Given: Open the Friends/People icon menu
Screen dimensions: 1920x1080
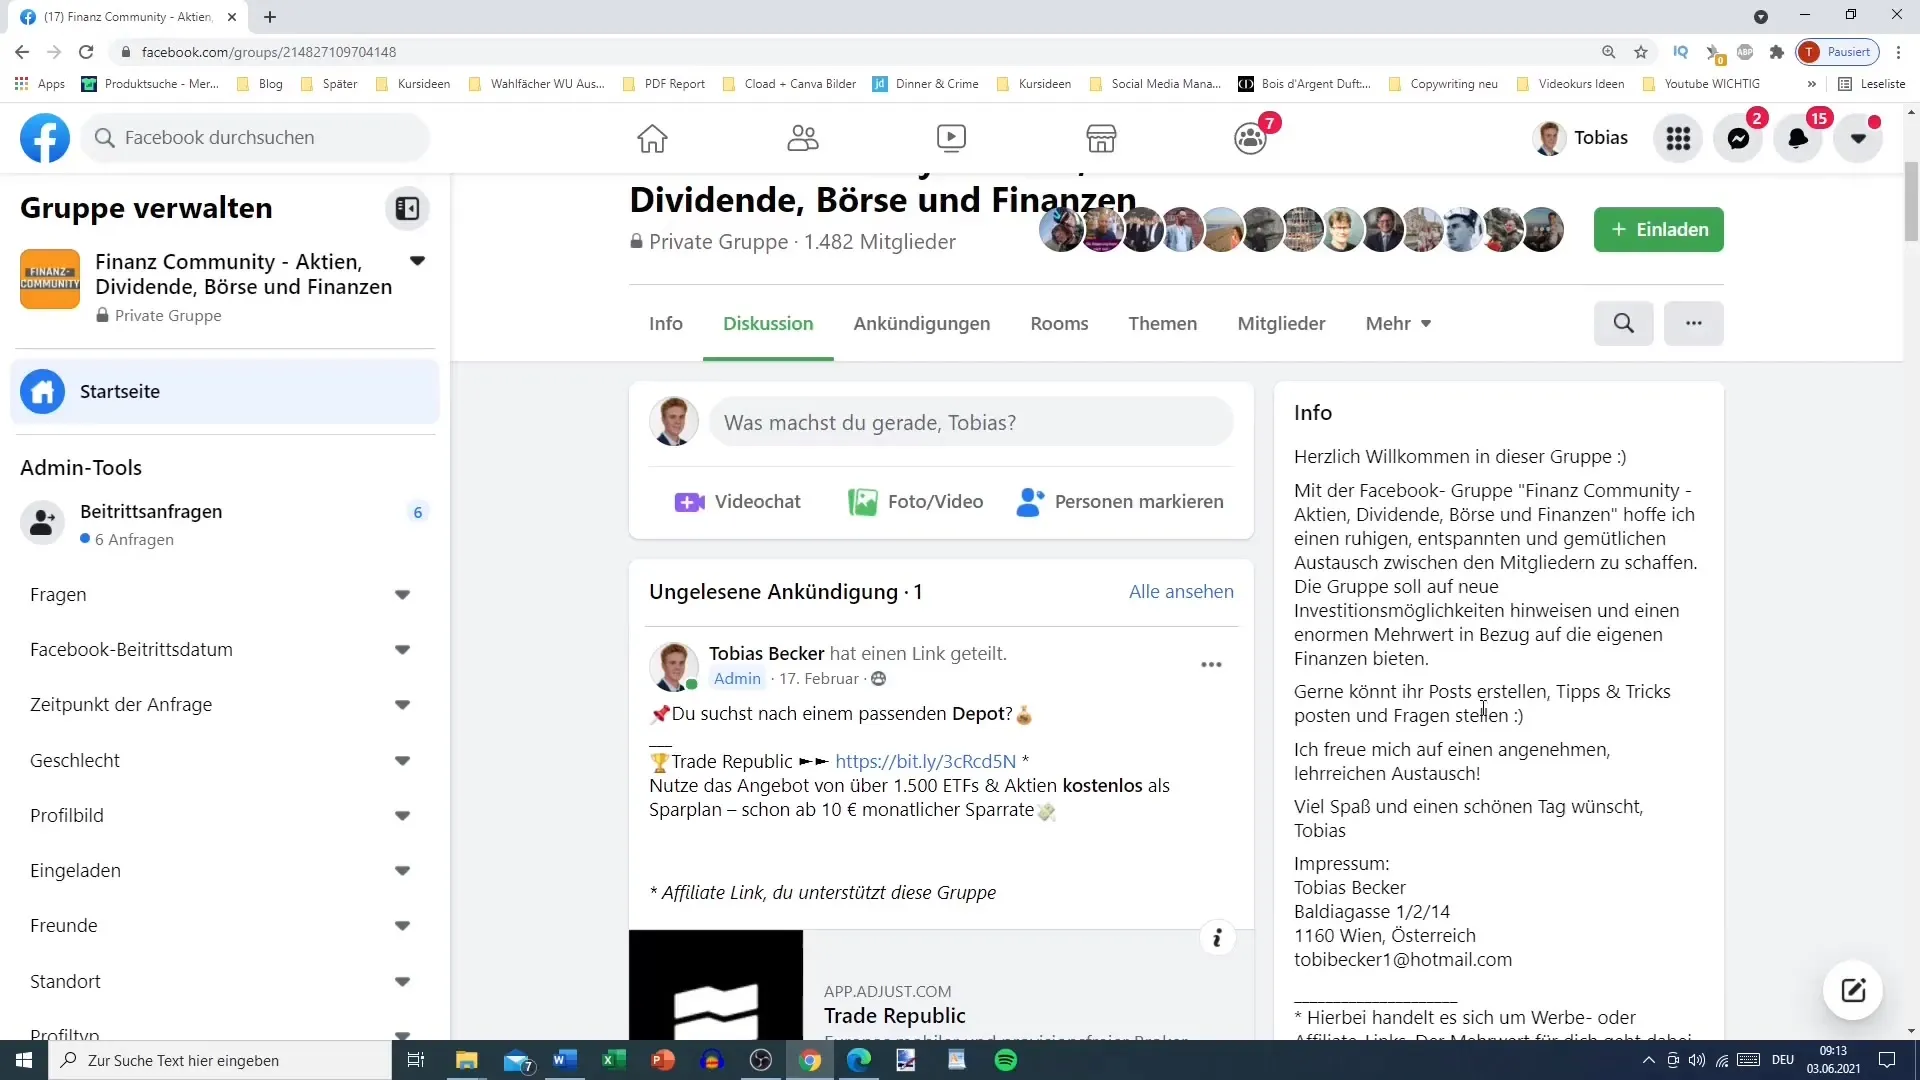Looking at the screenshot, I should click(802, 137).
